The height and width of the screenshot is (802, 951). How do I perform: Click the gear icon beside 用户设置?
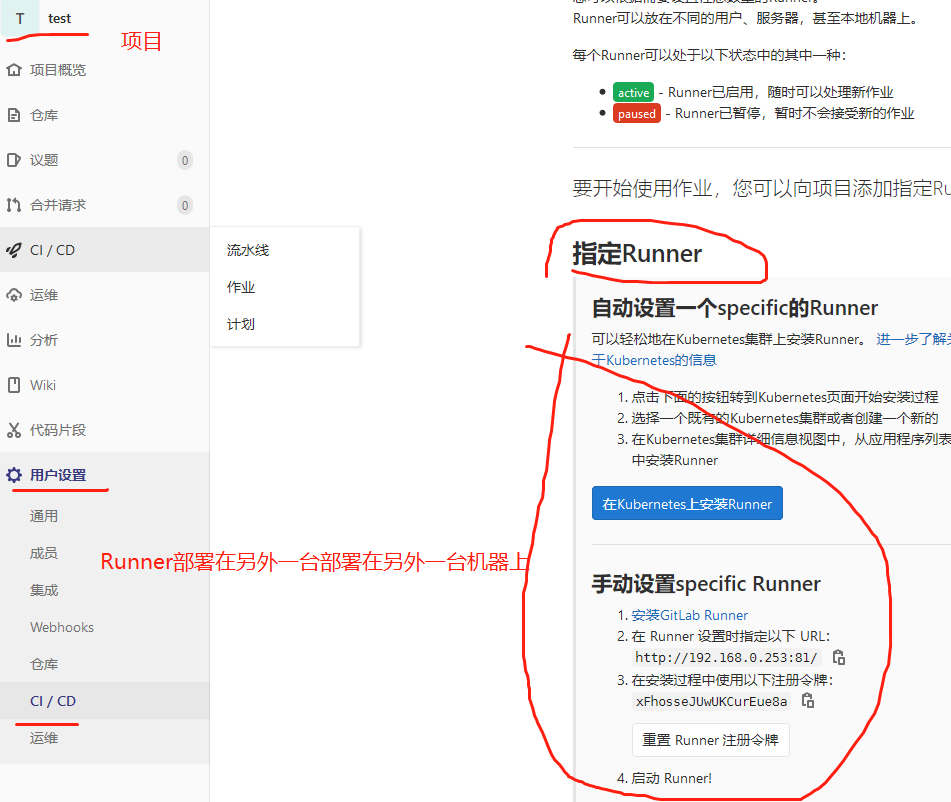[x=14, y=475]
